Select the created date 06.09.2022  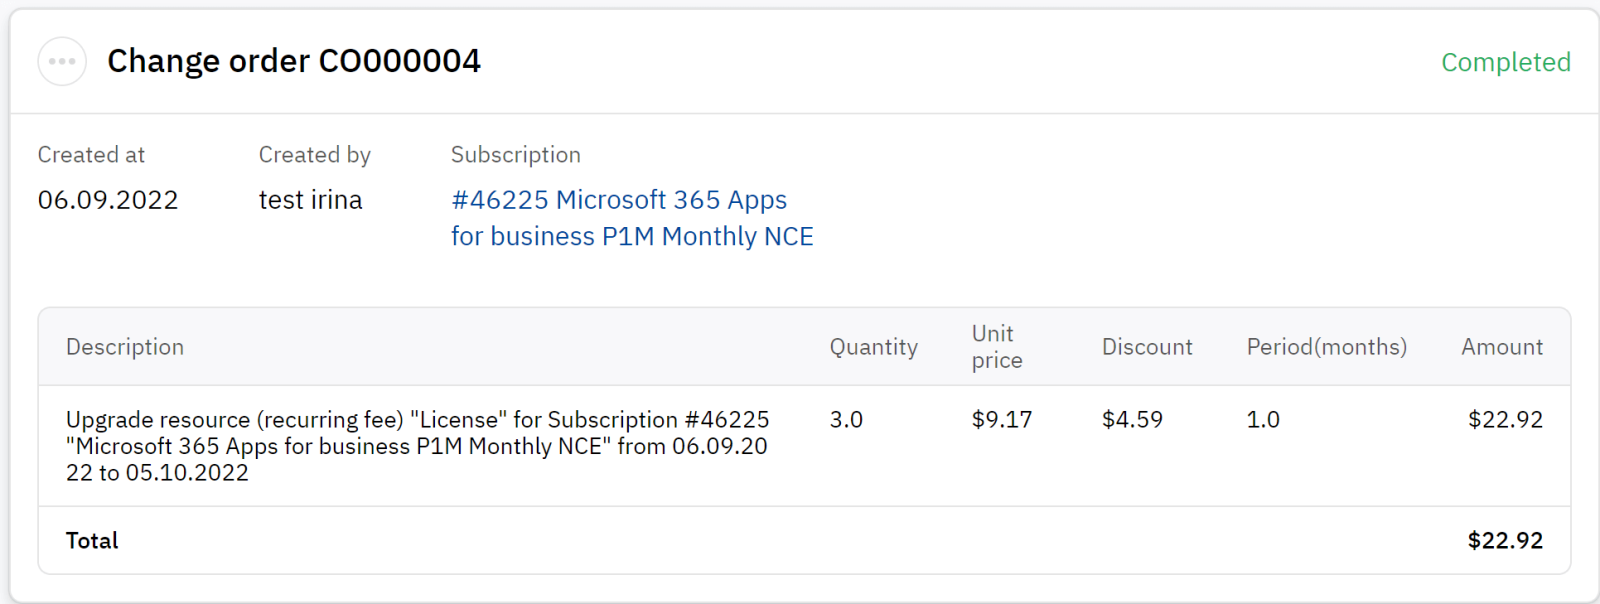(x=108, y=200)
